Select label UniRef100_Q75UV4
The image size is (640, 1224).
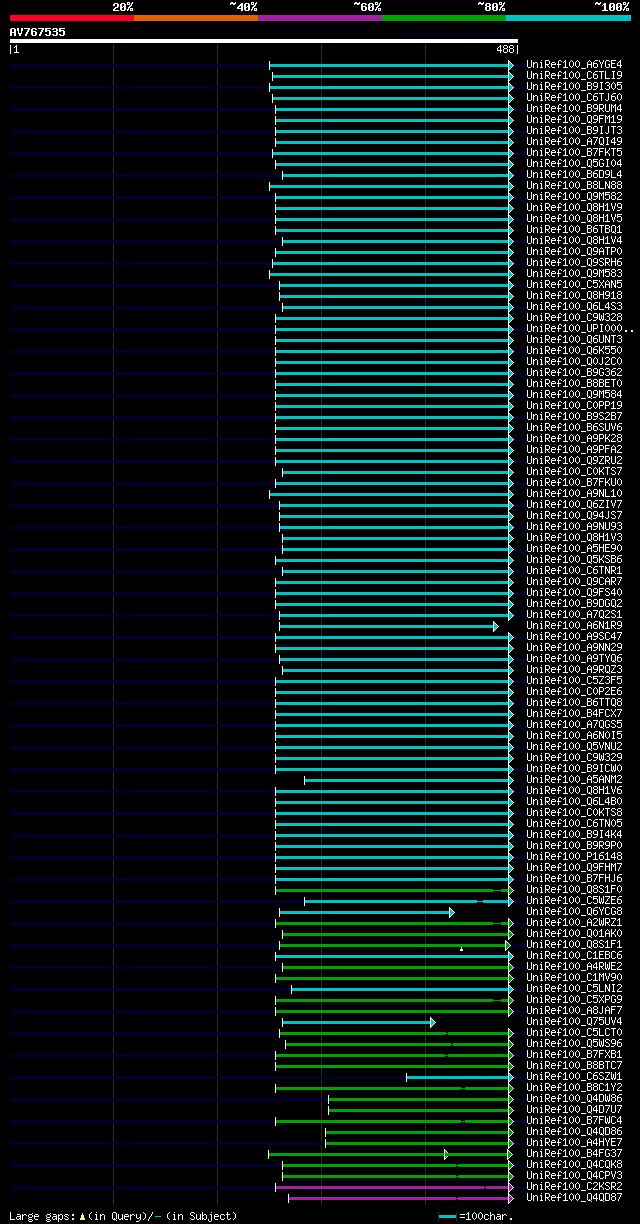point(574,1021)
